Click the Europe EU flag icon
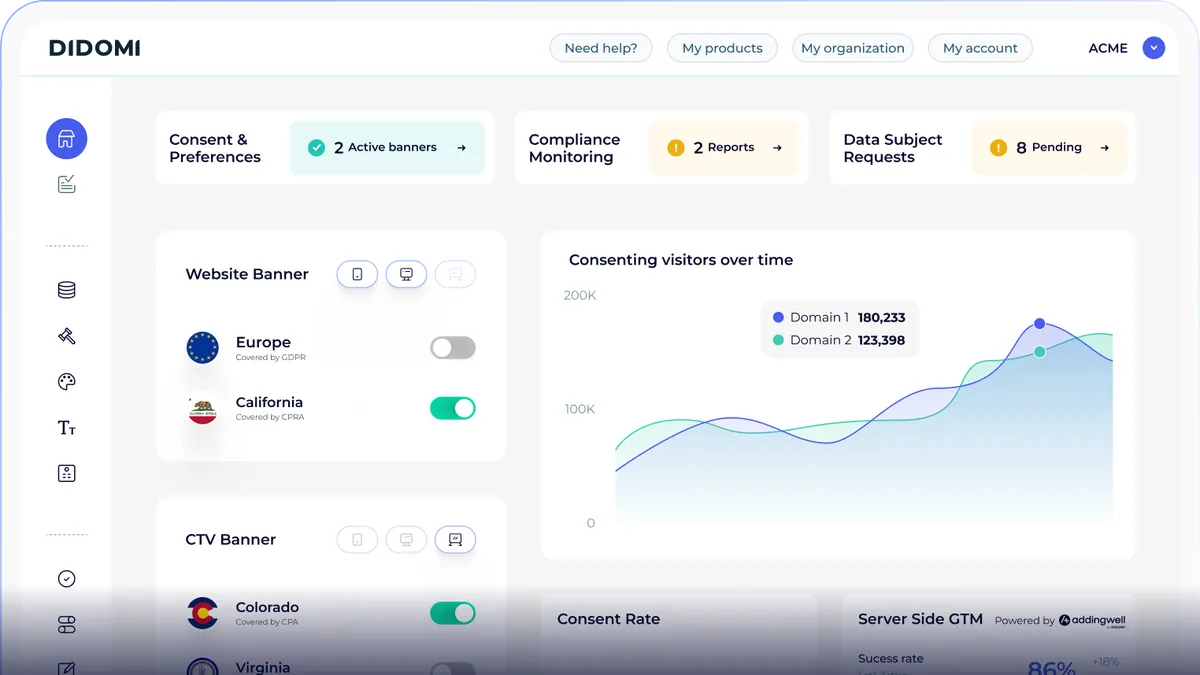Image resolution: width=1200 pixels, height=675 pixels. [x=203, y=348]
